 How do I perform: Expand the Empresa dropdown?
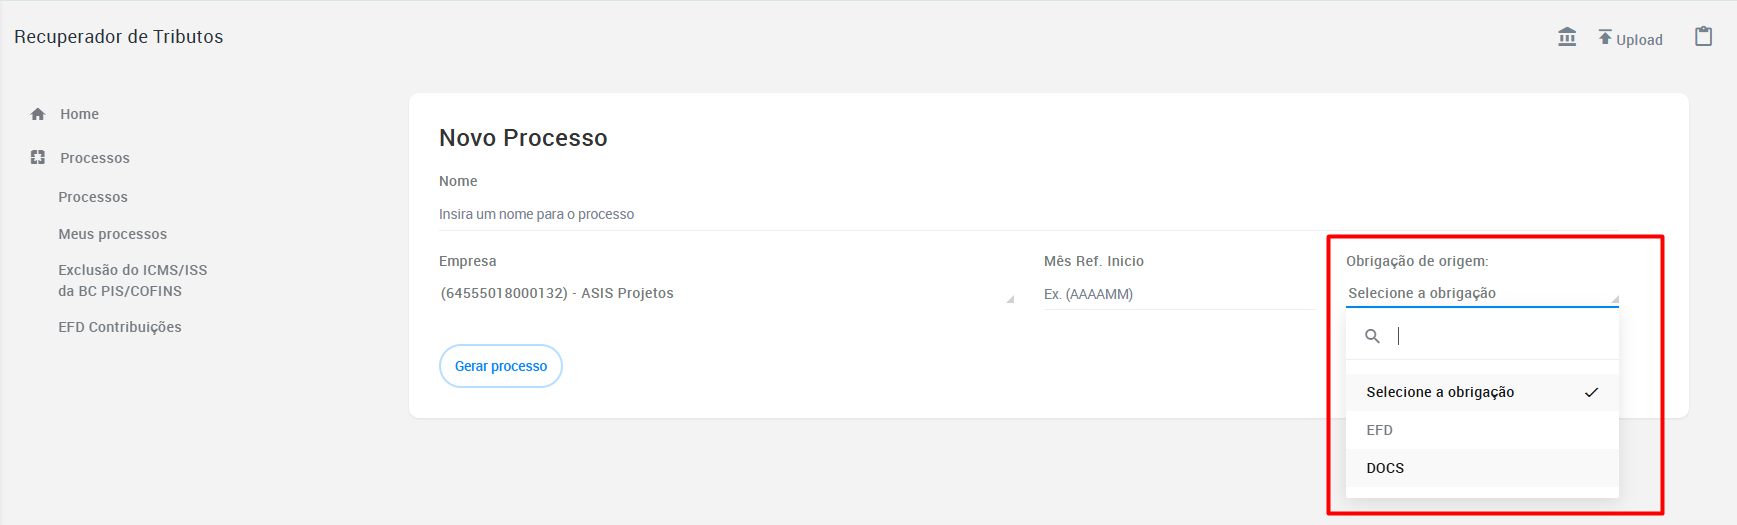(727, 293)
